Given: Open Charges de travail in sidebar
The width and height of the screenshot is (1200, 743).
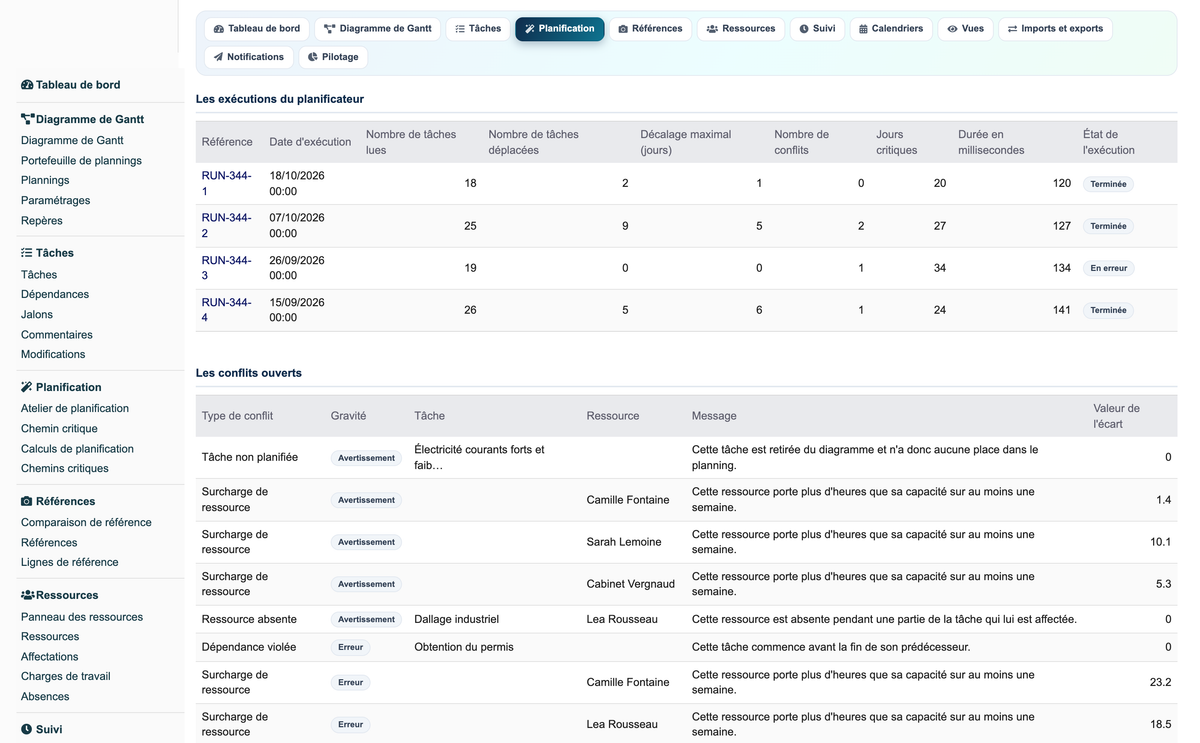Looking at the screenshot, I should 66,676.
